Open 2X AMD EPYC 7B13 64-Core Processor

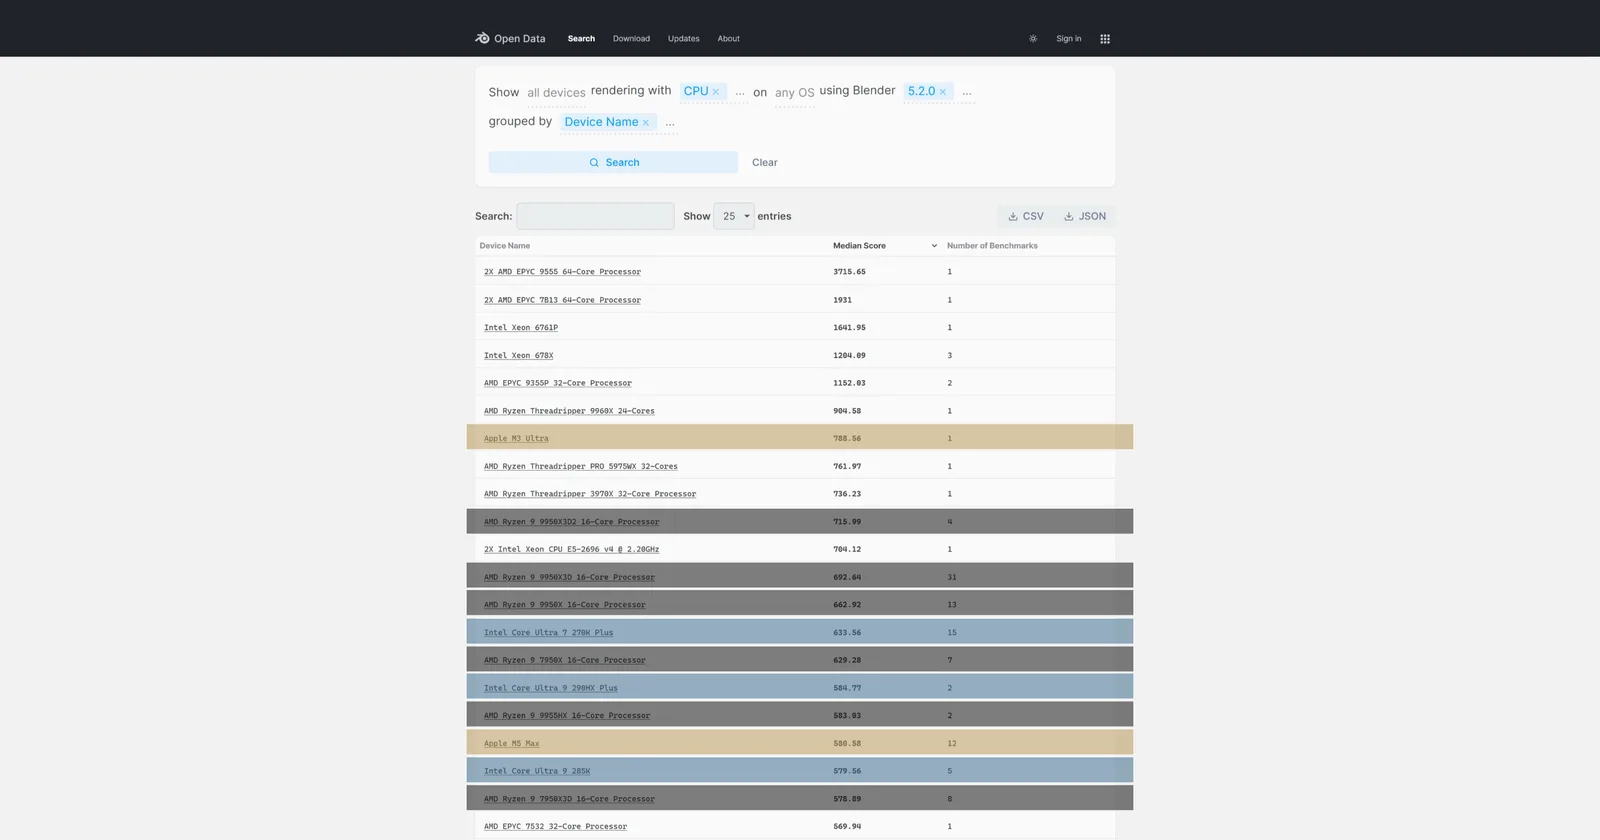click(562, 300)
